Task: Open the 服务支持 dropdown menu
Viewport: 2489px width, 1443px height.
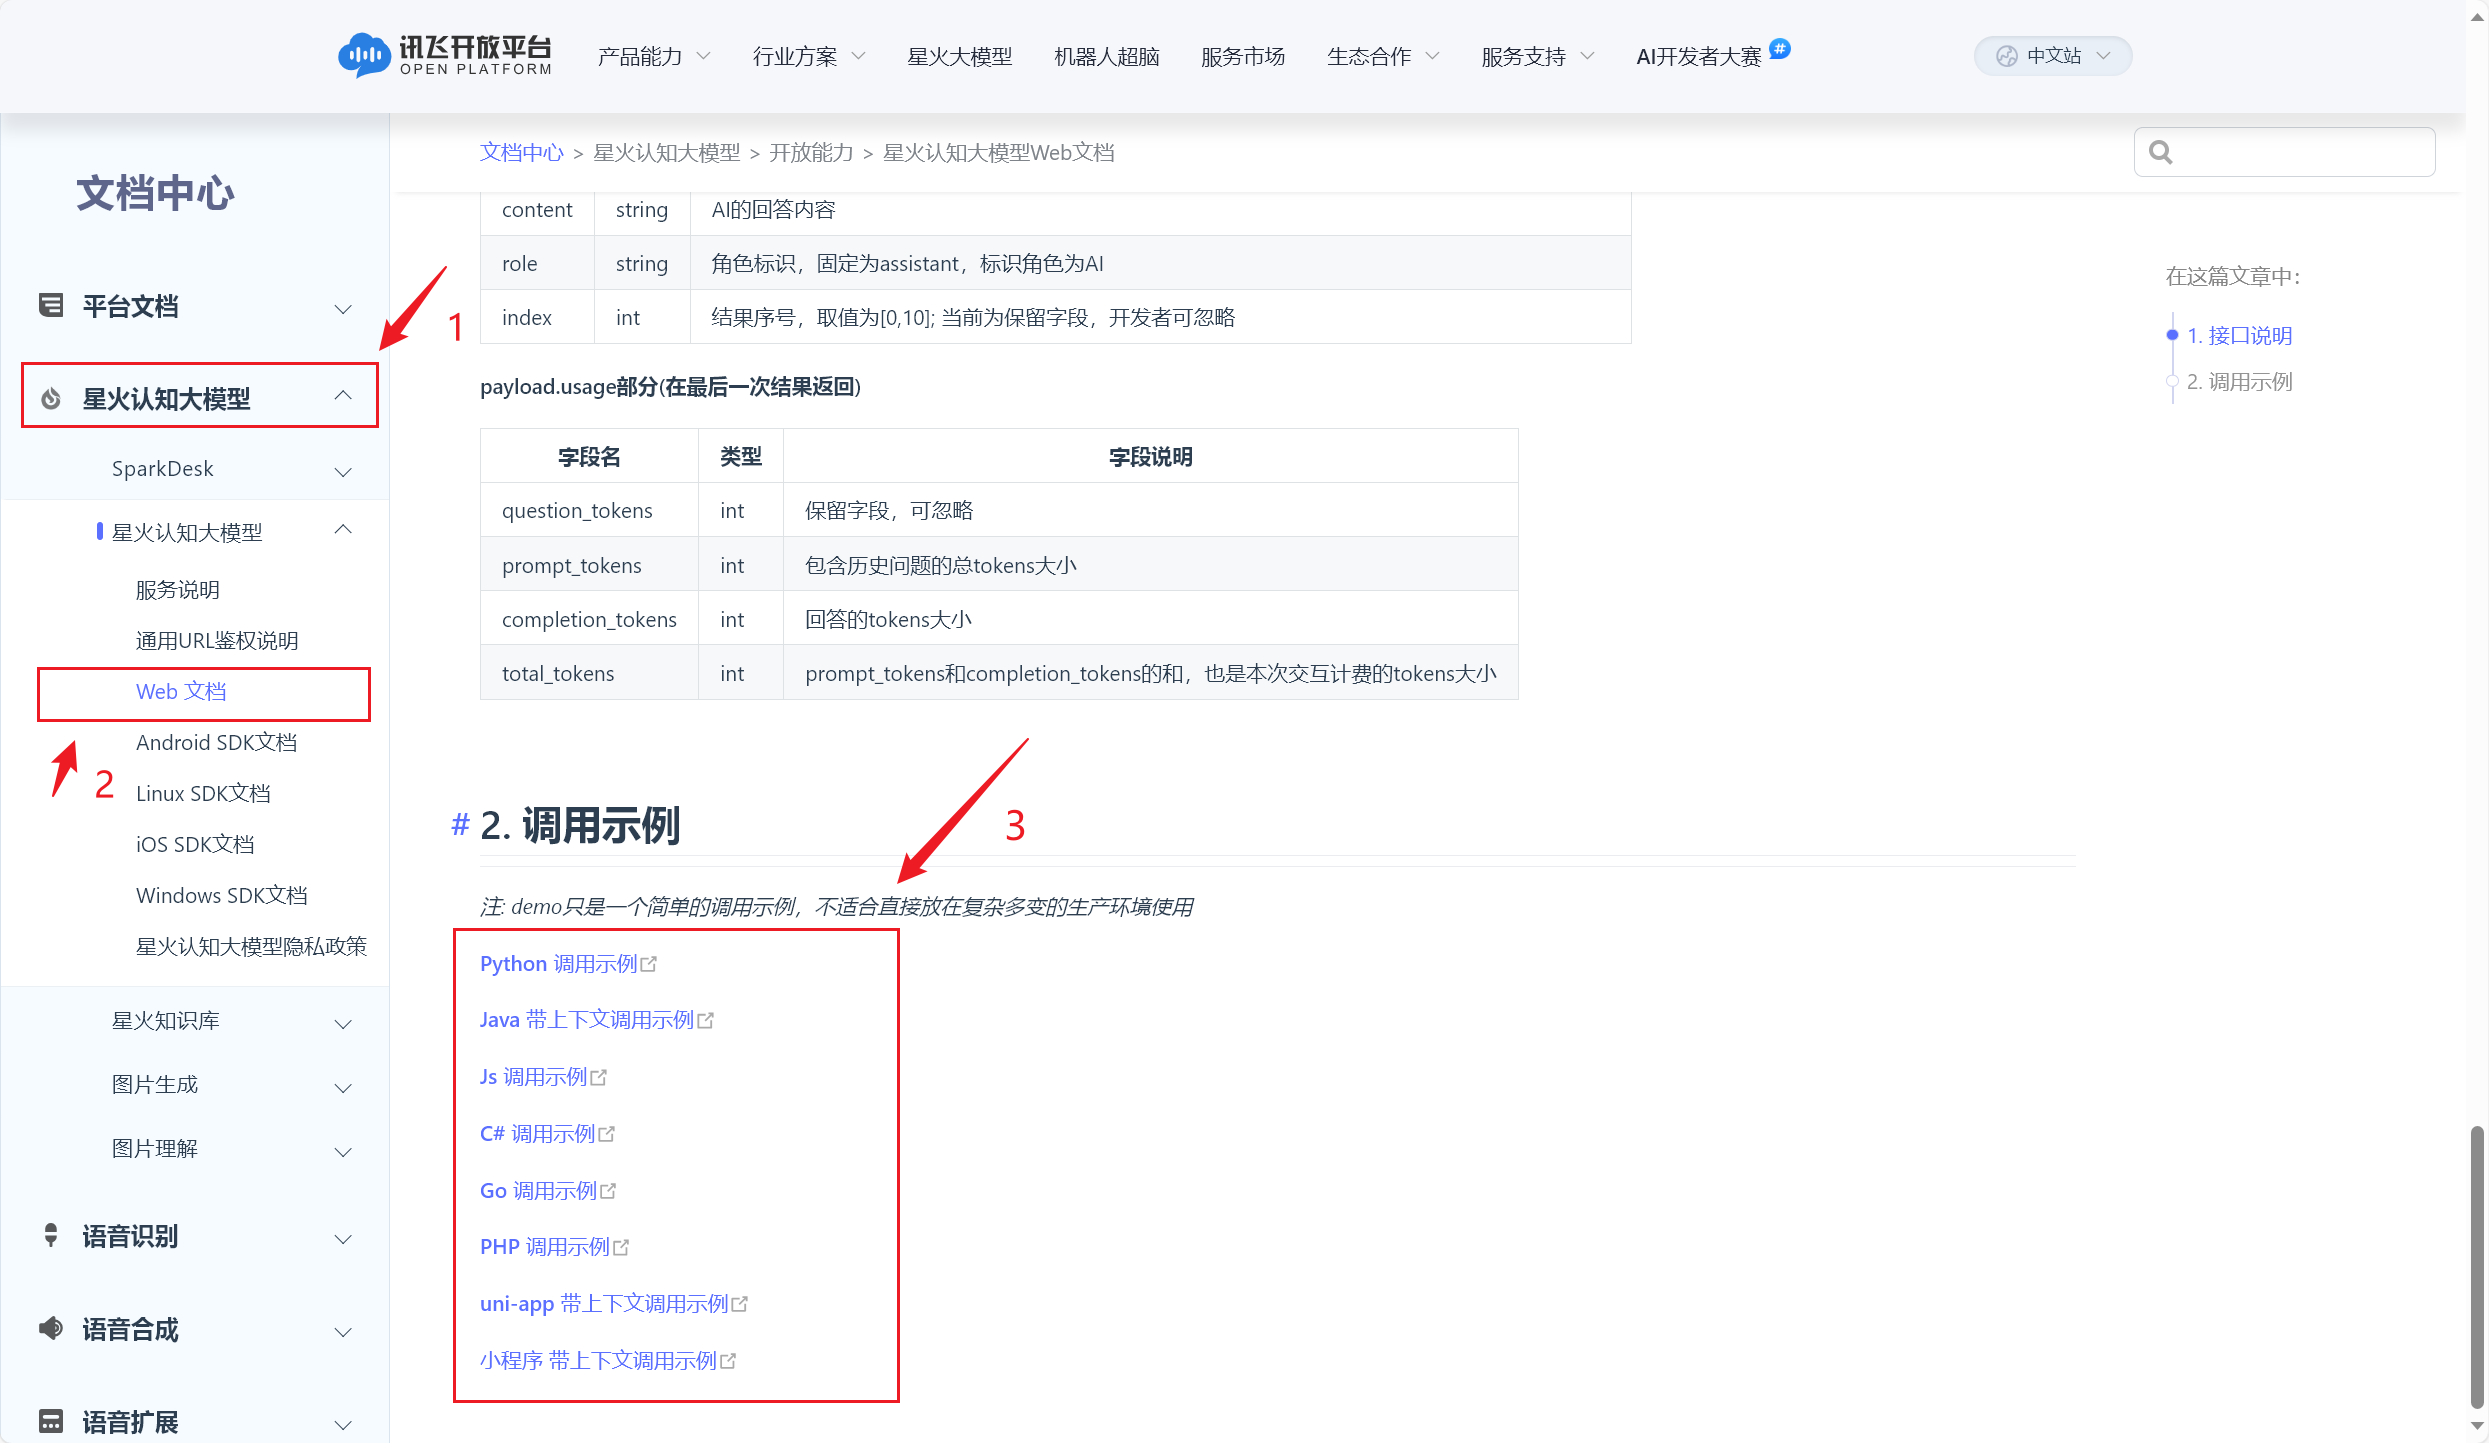Action: tap(1538, 56)
